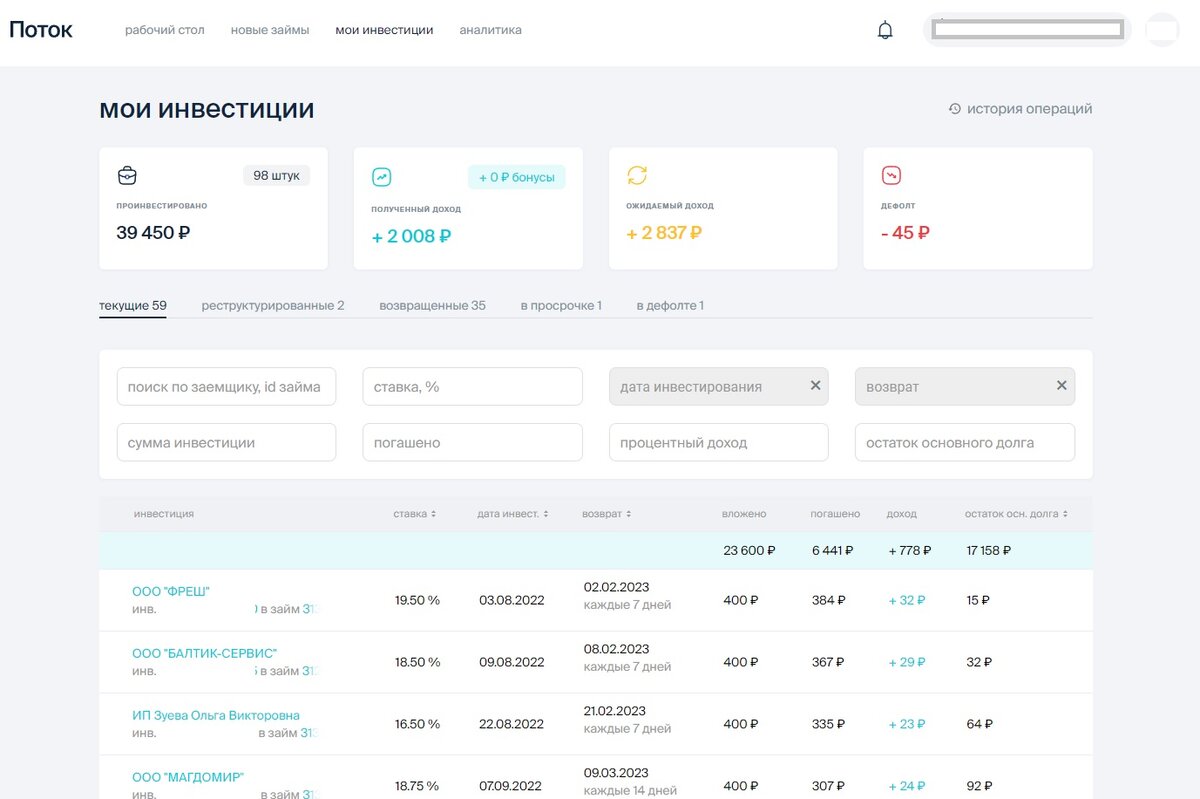
Task: Open мои инвестиции in top navigation
Action: point(384,30)
